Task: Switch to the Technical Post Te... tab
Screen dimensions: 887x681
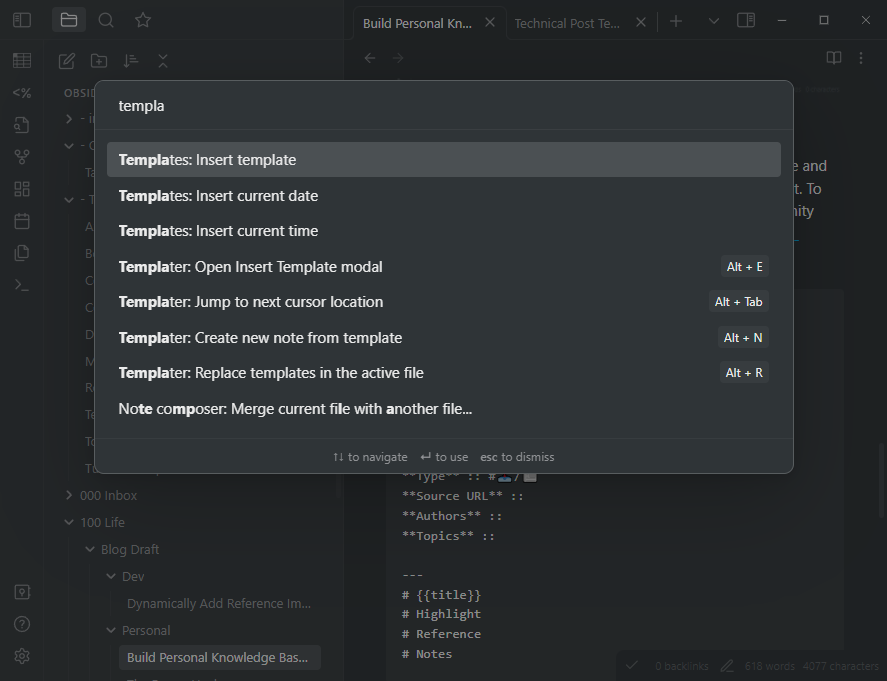Action: point(567,23)
